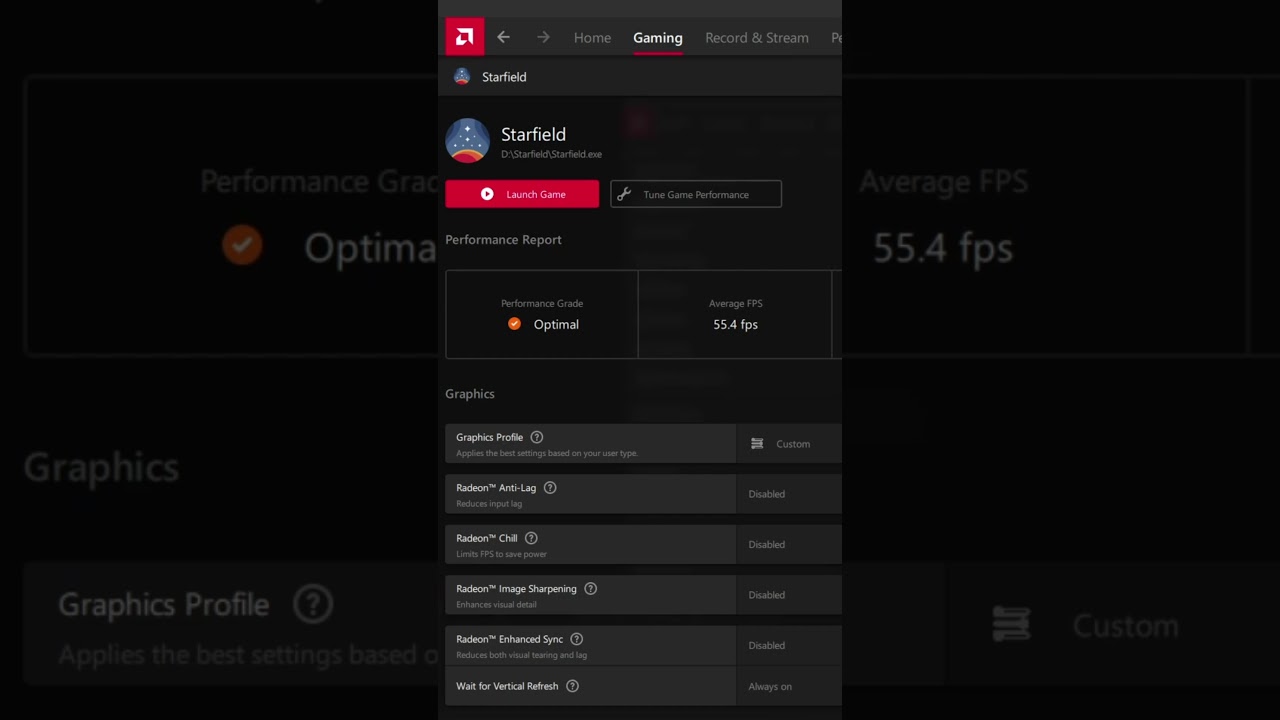
Task: Go back with the left arrow
Action: click(503, 37)
